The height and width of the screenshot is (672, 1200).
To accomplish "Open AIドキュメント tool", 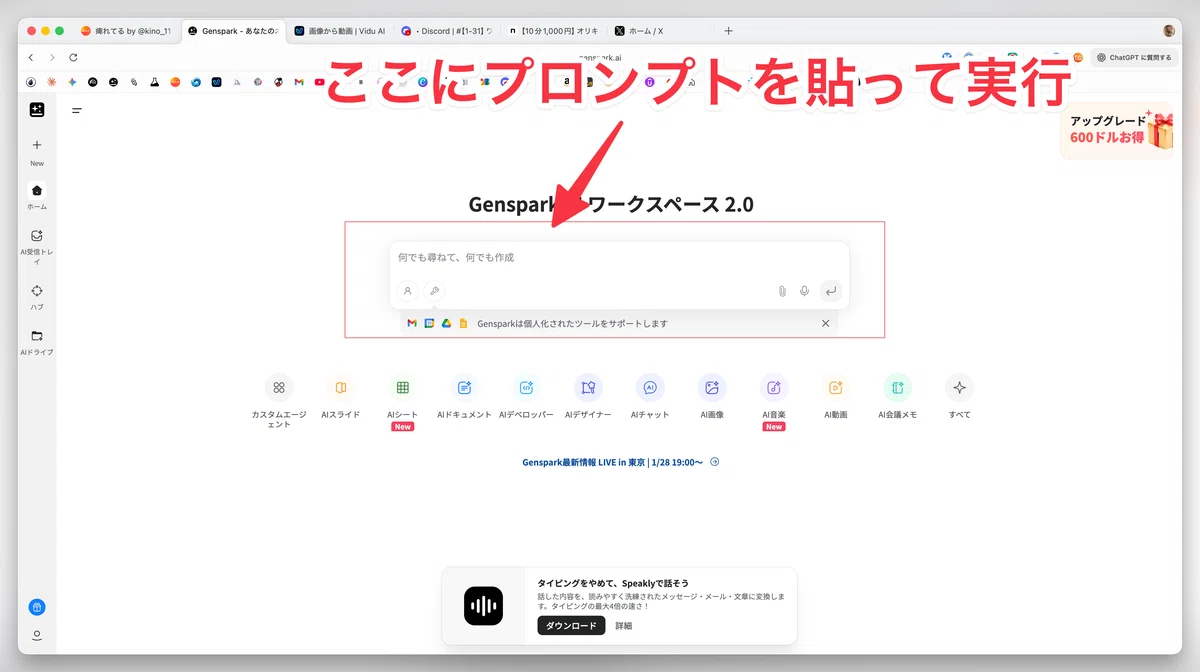I will [x=464, y=387].
